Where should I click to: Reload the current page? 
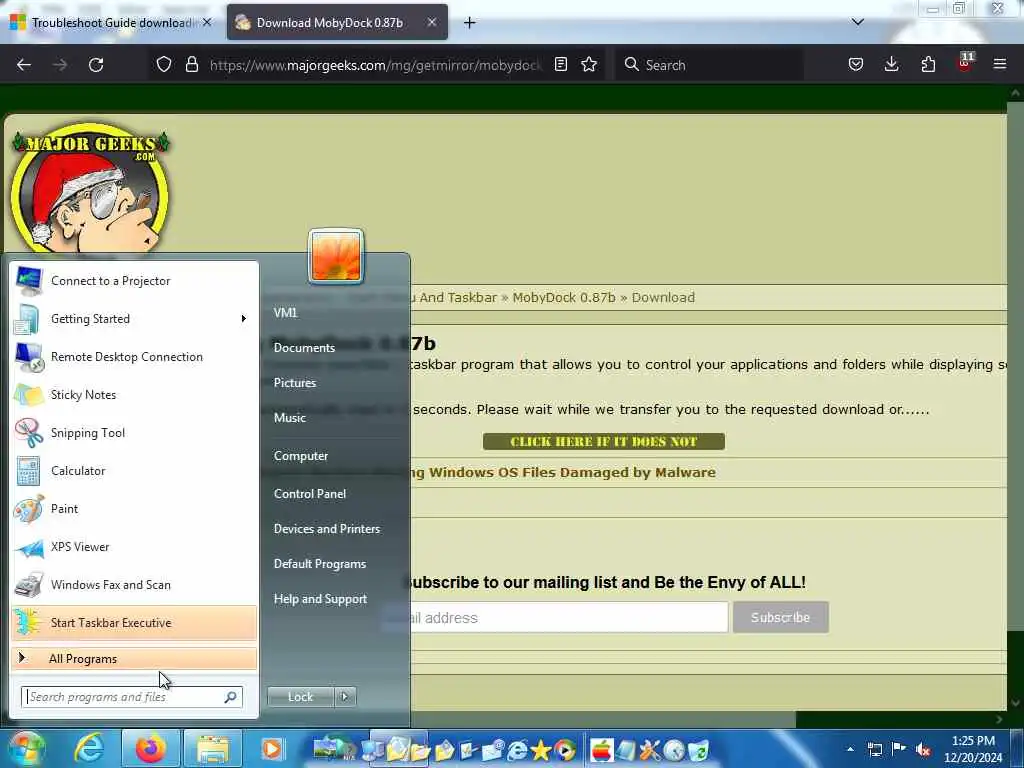click(x=96, y=65)
